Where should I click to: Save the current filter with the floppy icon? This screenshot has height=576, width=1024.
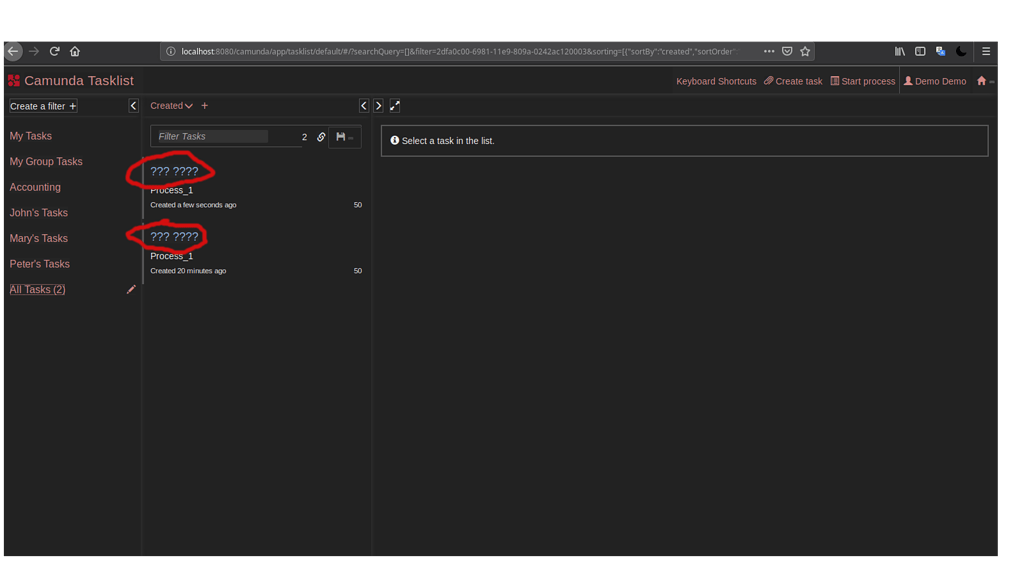[x=340, y=137]
